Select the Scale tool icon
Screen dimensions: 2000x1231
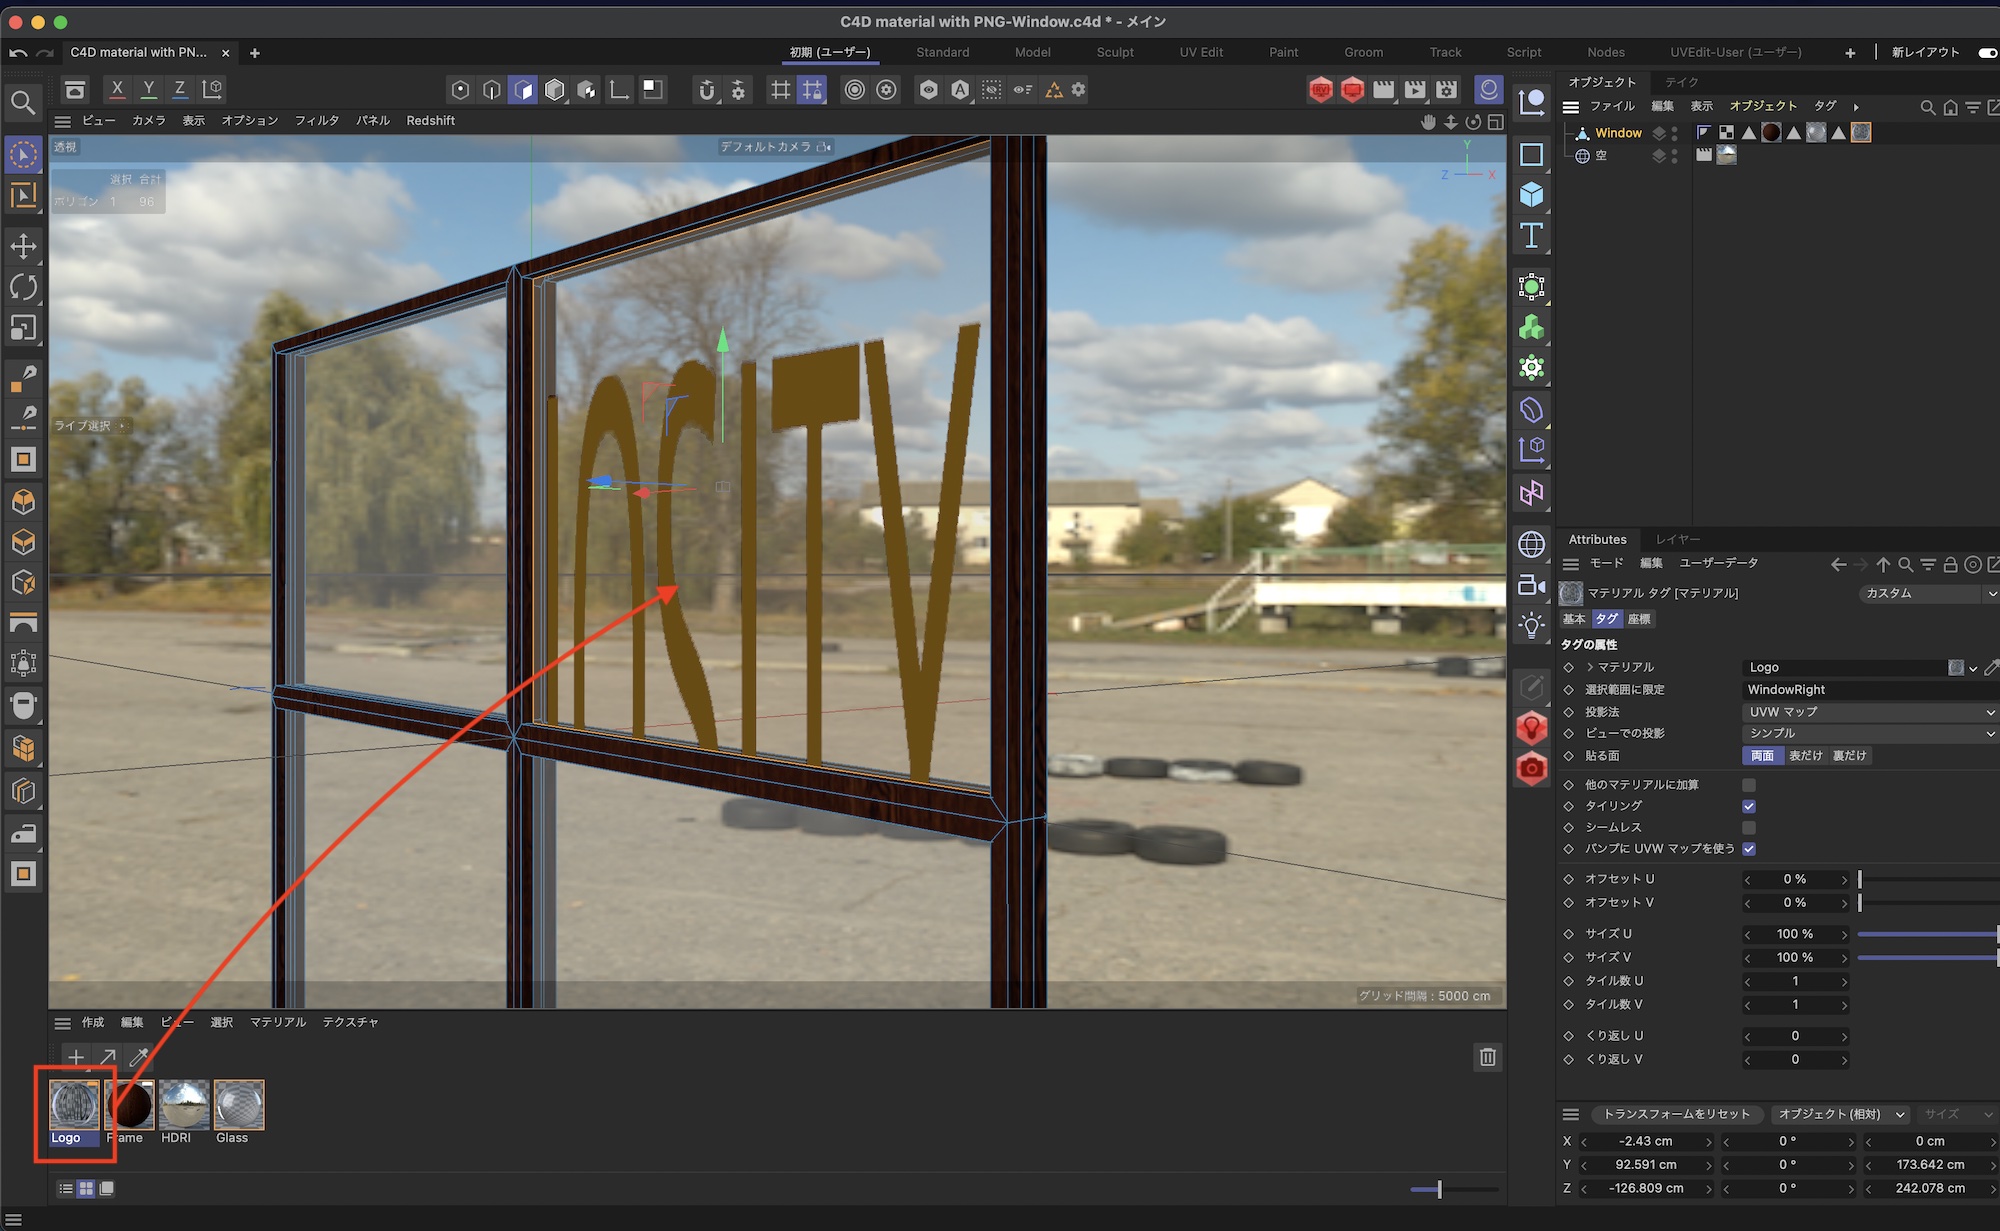23,328
